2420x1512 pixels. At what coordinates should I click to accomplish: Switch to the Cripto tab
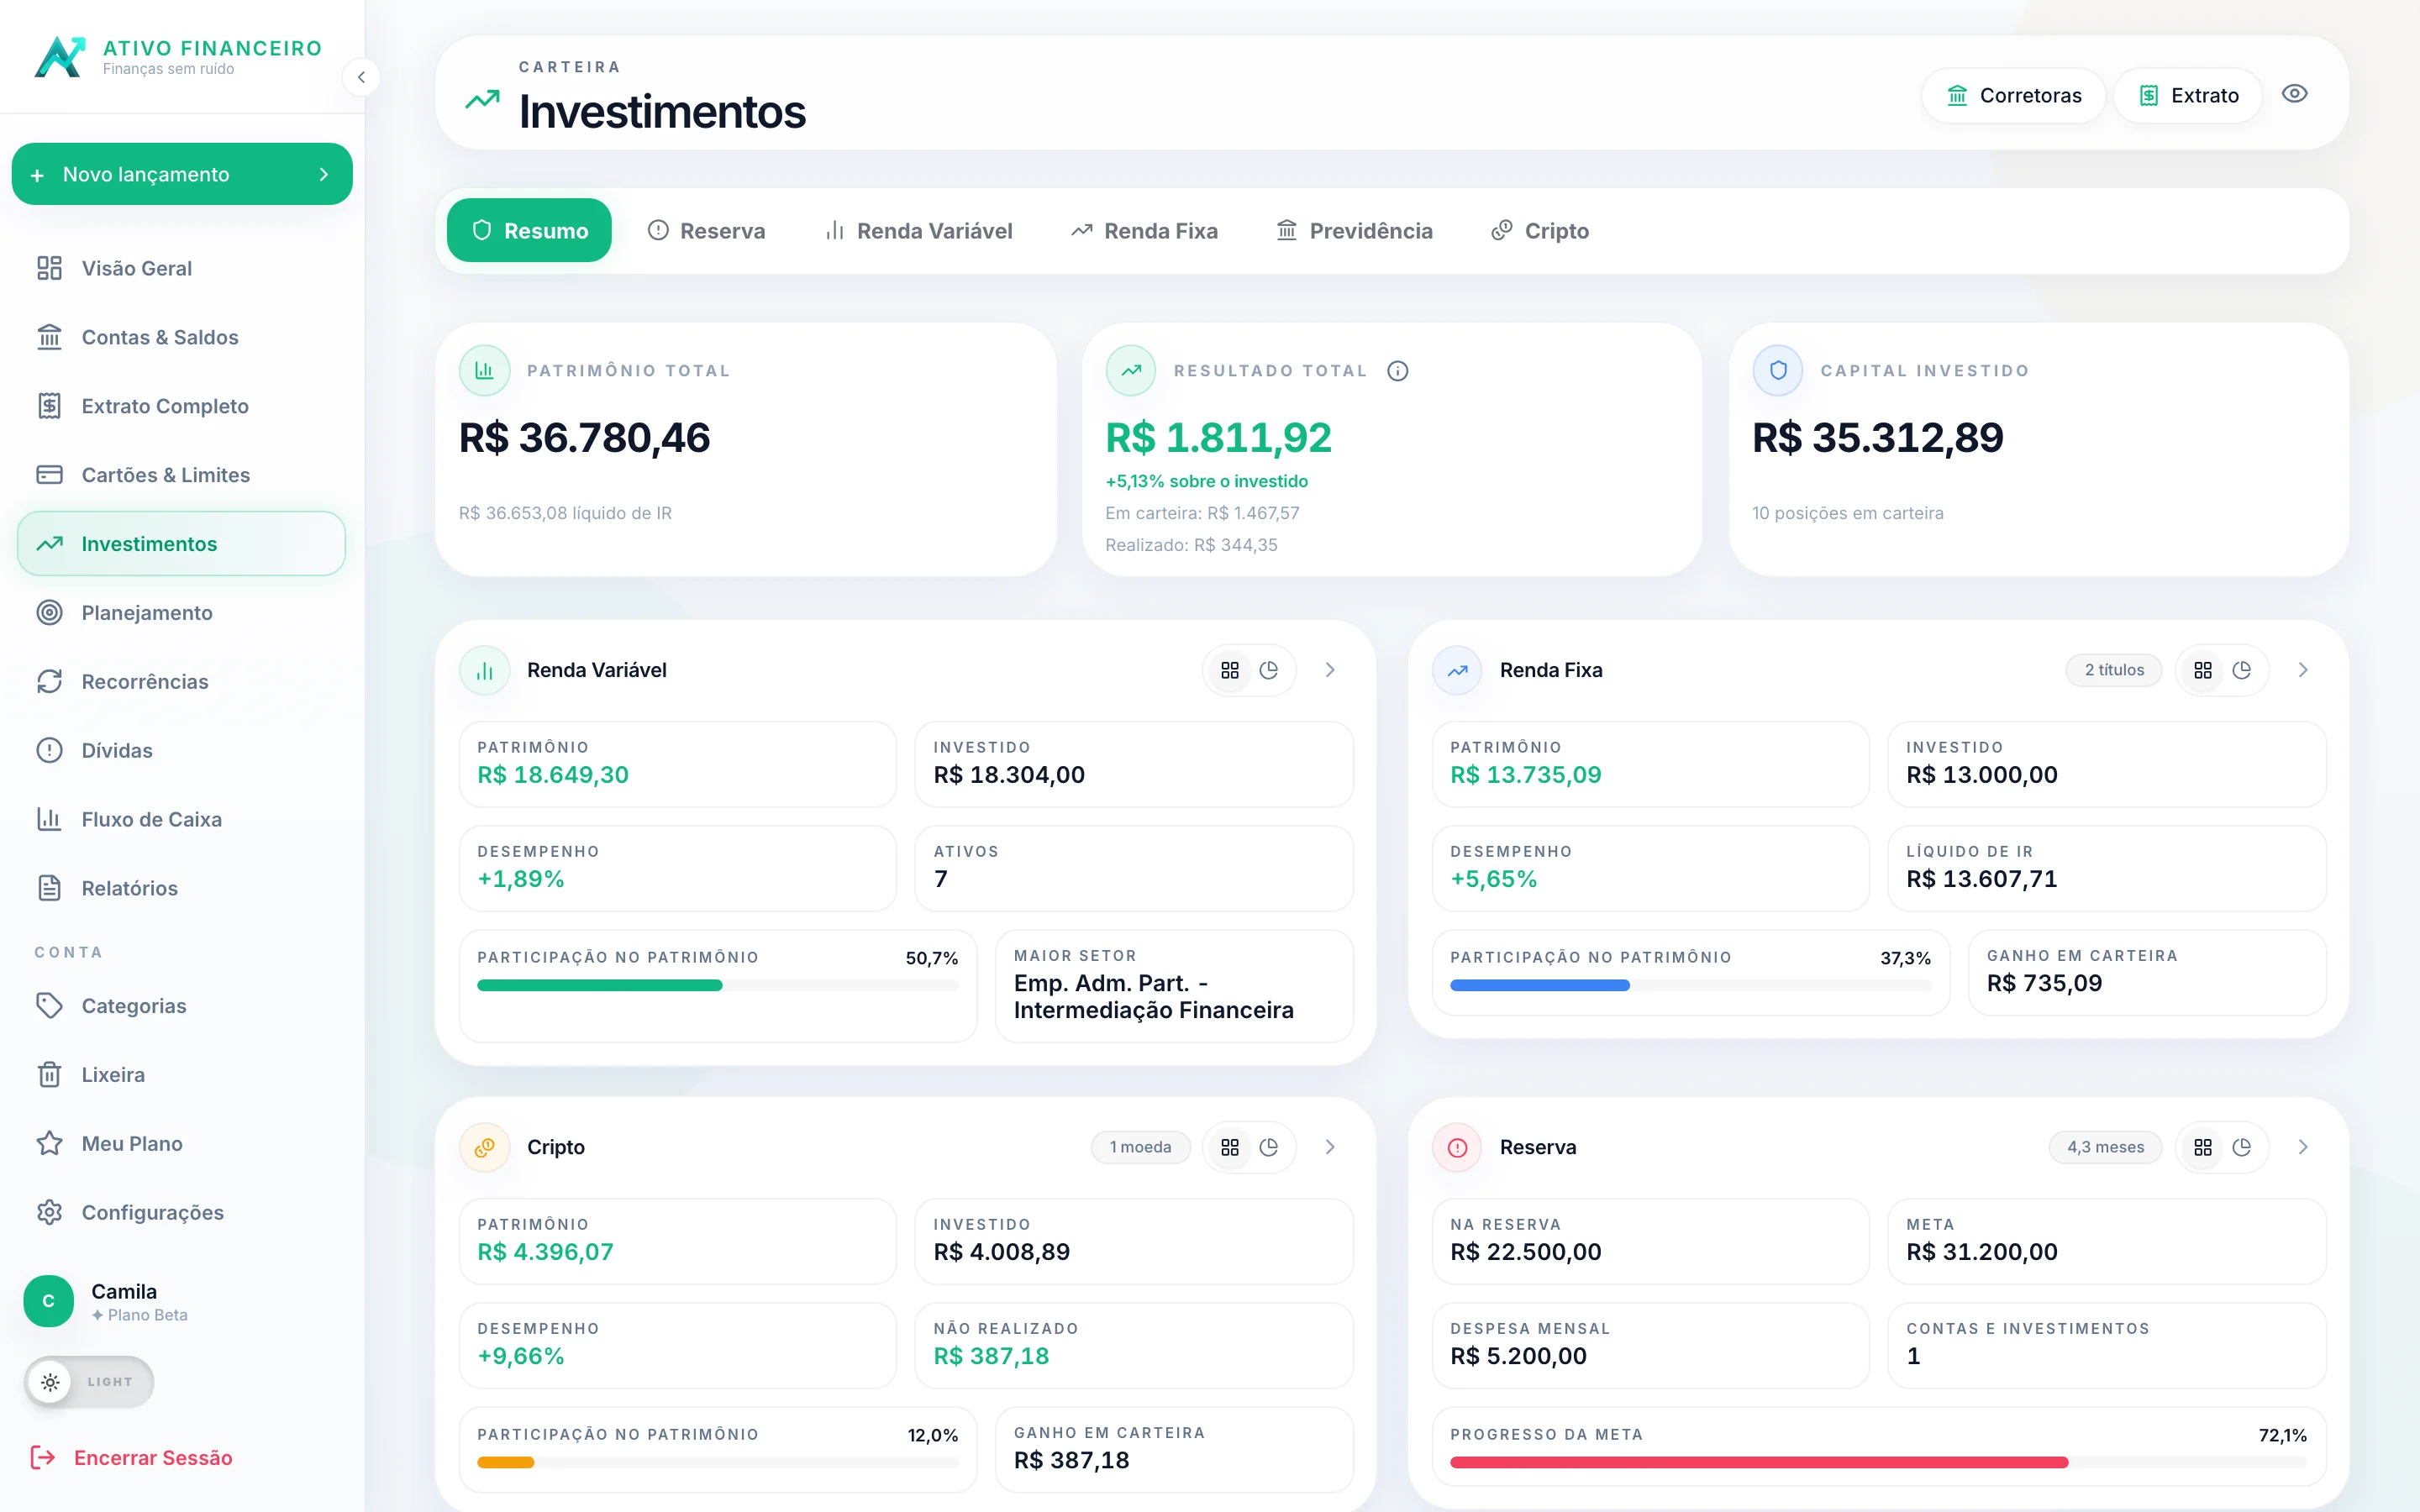tap(1539, 230)
